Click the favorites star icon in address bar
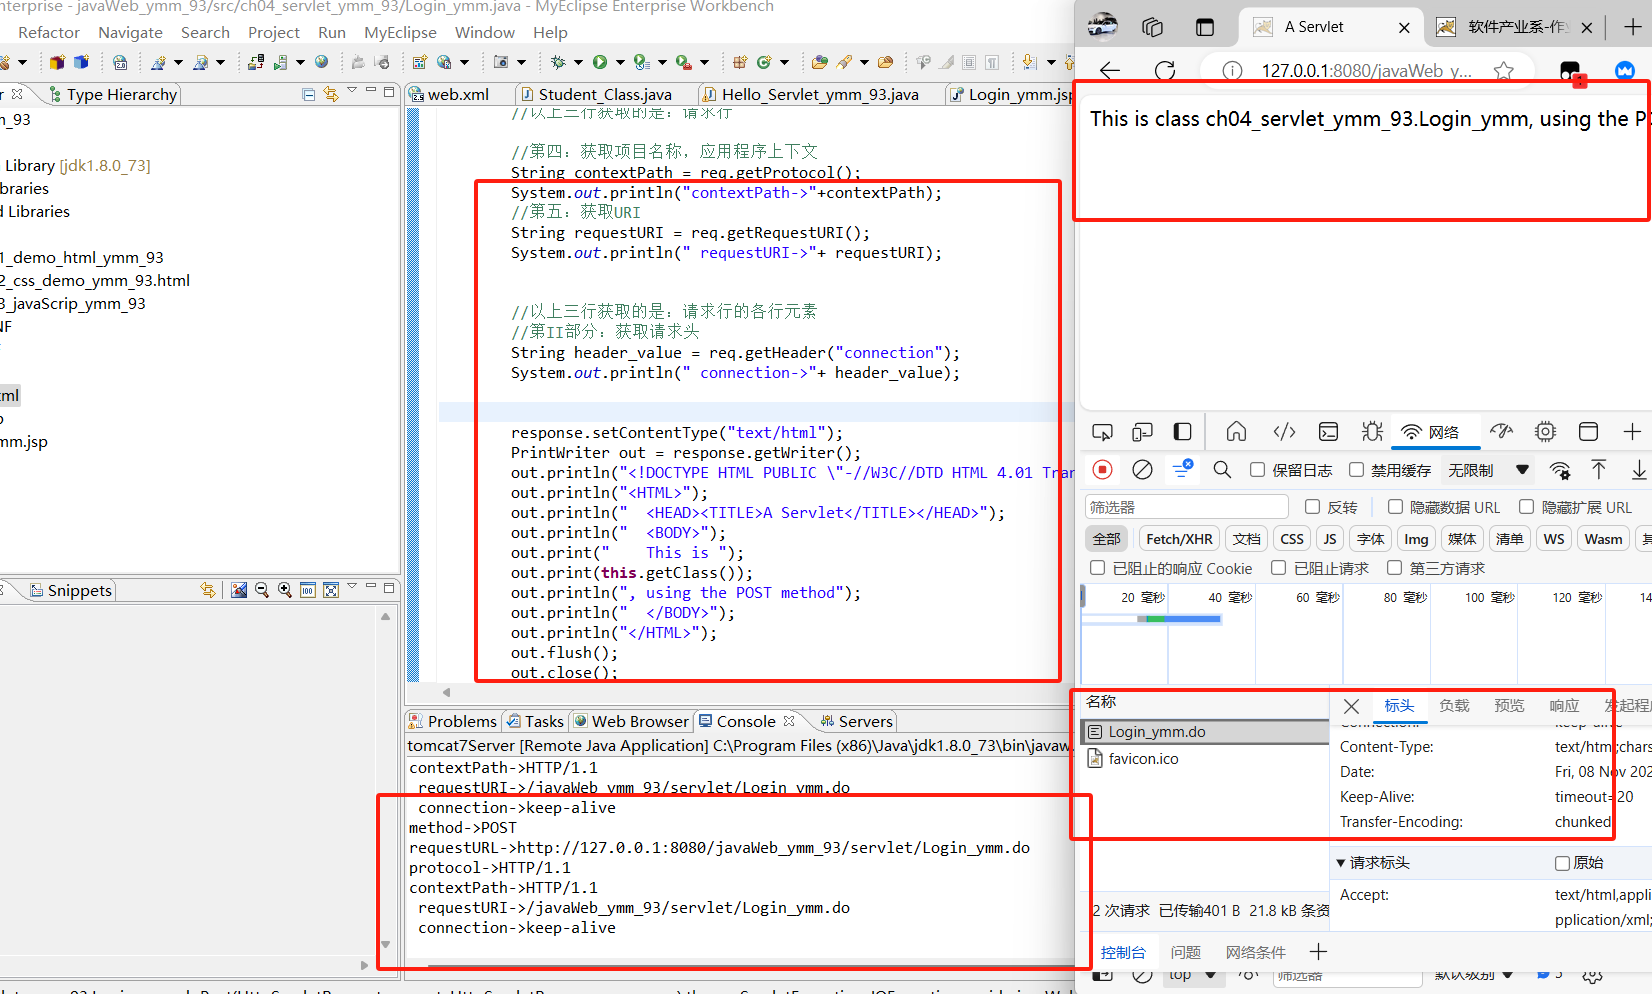1652x994 pixels. [1503, 71]
